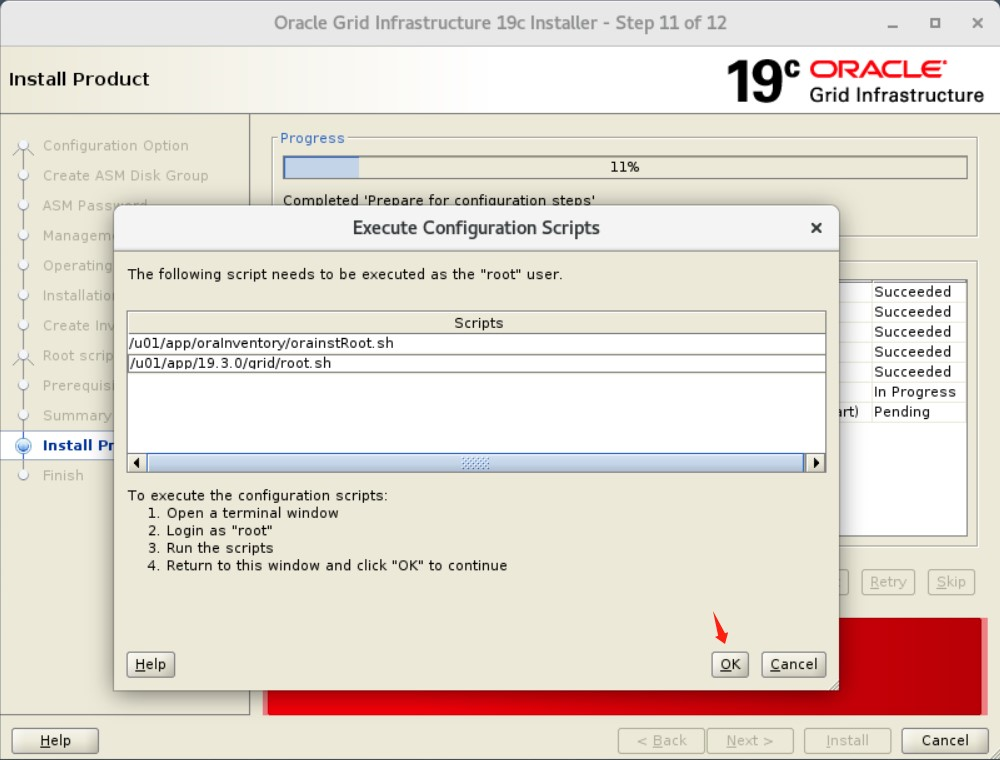Click the left arrow of the scripts scrollbar
The height and width of the screenshot is (760, 1000).
pyautogui.click(x=137, y=463)
